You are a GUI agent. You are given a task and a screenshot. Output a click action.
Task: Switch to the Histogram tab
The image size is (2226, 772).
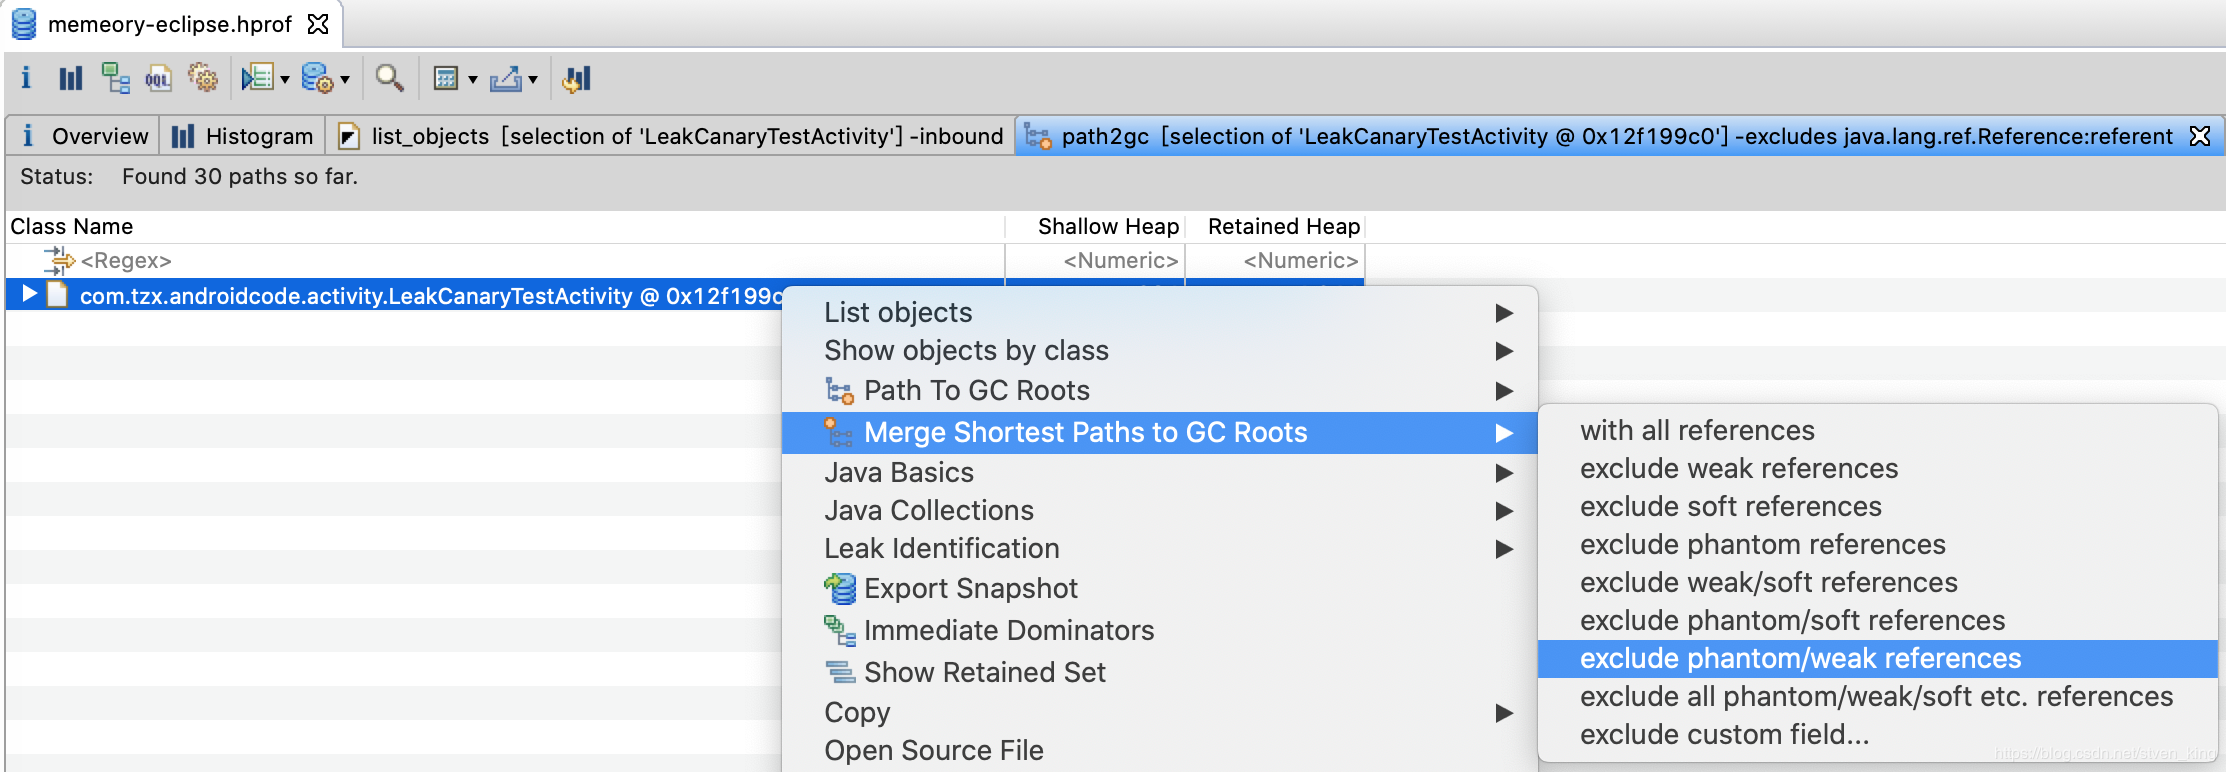243,136
